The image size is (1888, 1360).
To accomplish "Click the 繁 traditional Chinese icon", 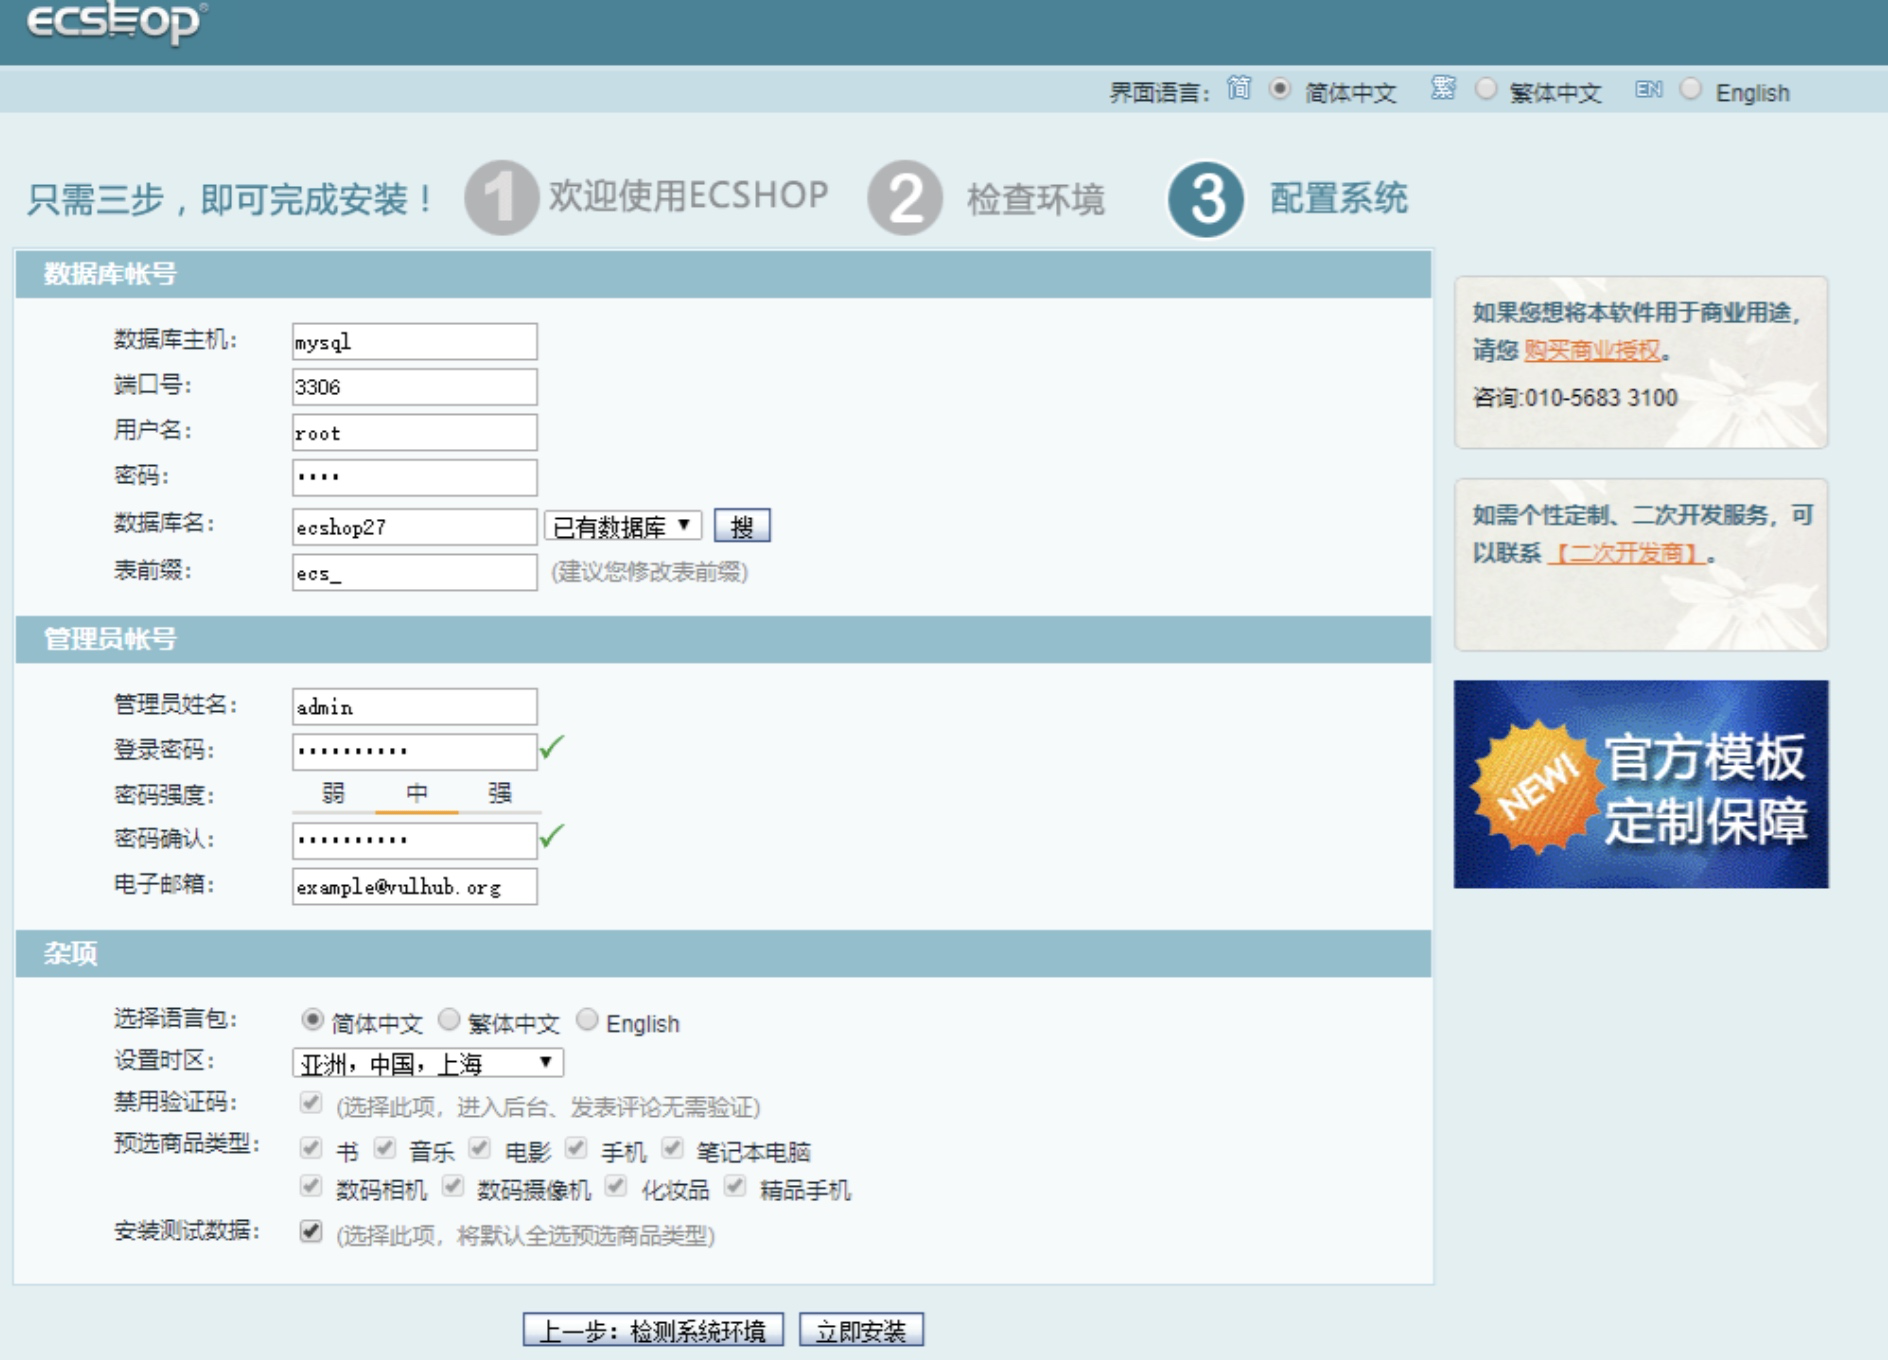I will 1444,90.
